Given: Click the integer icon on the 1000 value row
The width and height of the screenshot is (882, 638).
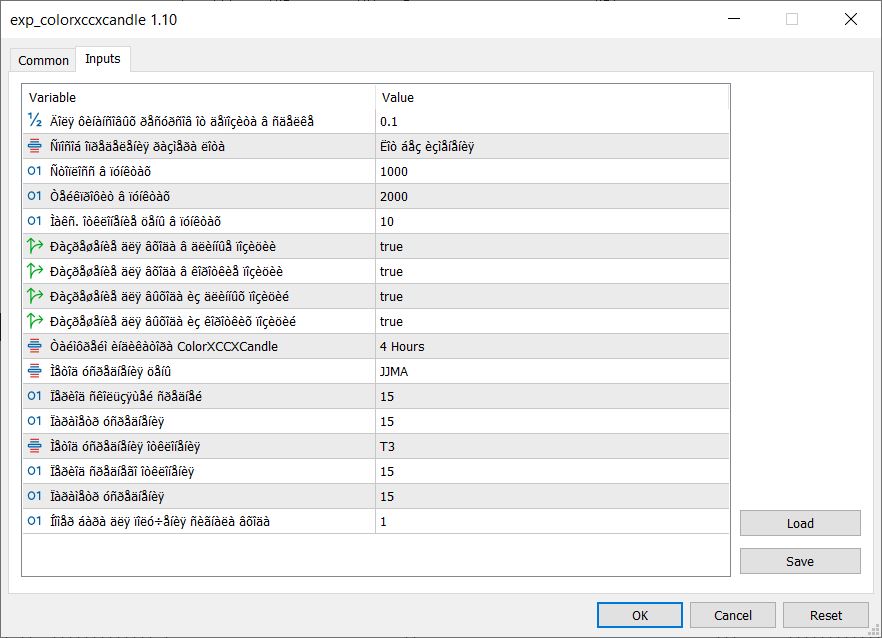Looking at the screenshot, I should click(x=35, y=171).
